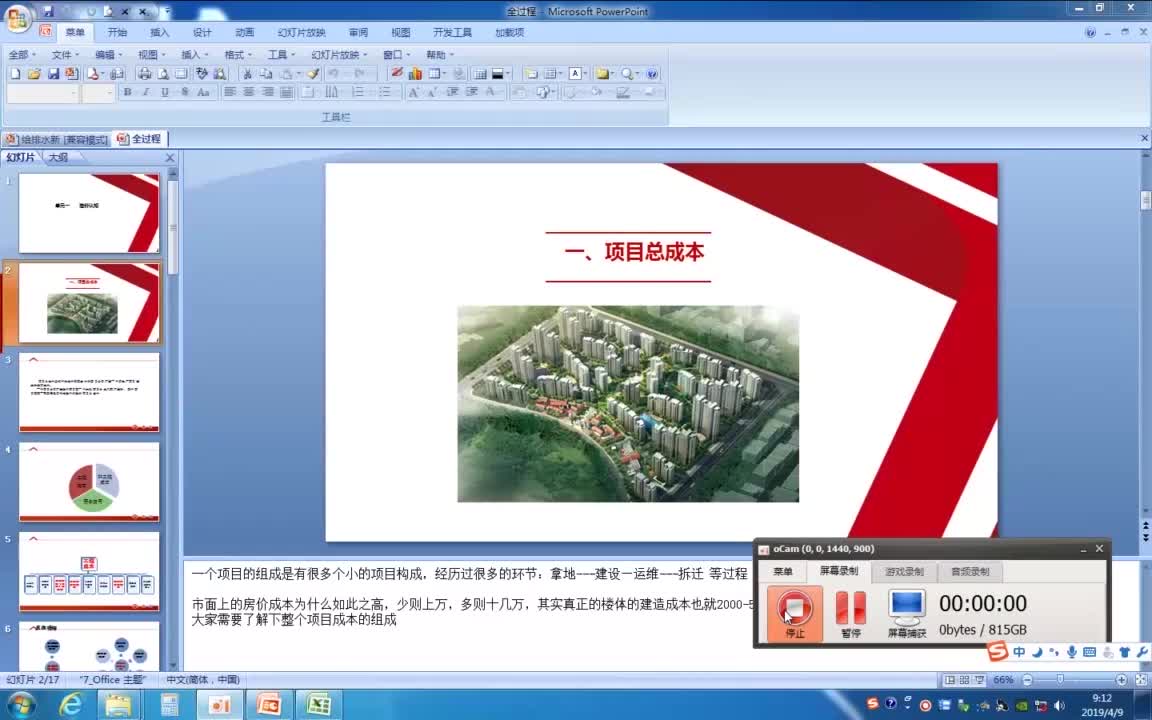Open the 窗口 dropdown menu
This screenshot has width=1152, height=720.
[x=396, y=55]
